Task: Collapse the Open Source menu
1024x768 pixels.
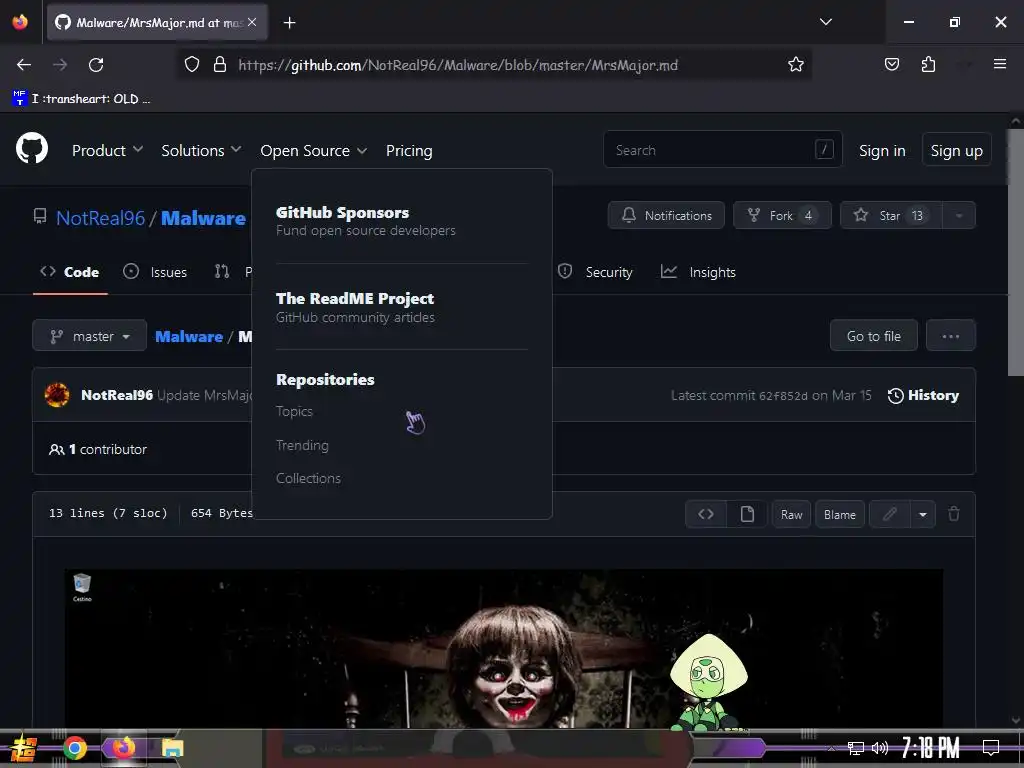Action: 313,151
